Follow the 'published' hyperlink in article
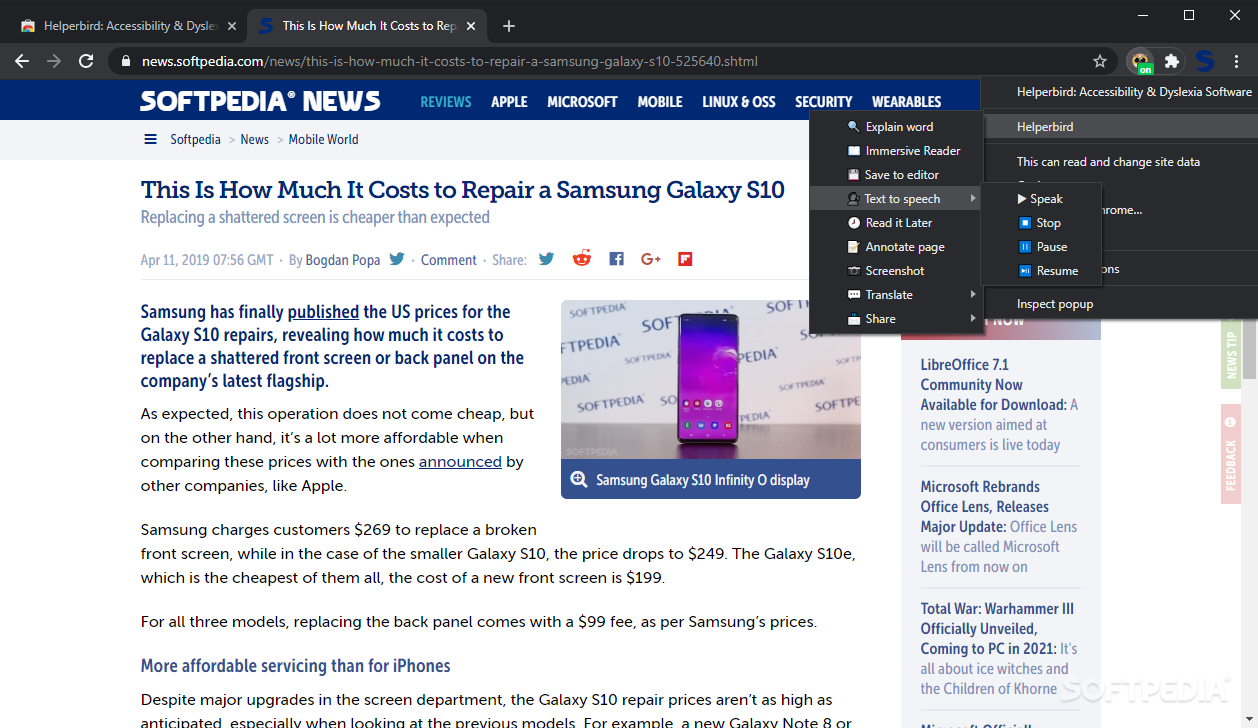The width and height of the screenshot is (1258, 728). click(323, 312)
